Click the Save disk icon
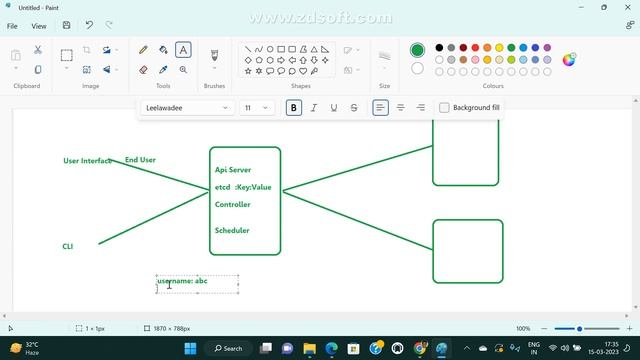 pyautogui.click(x=67, y=25)
